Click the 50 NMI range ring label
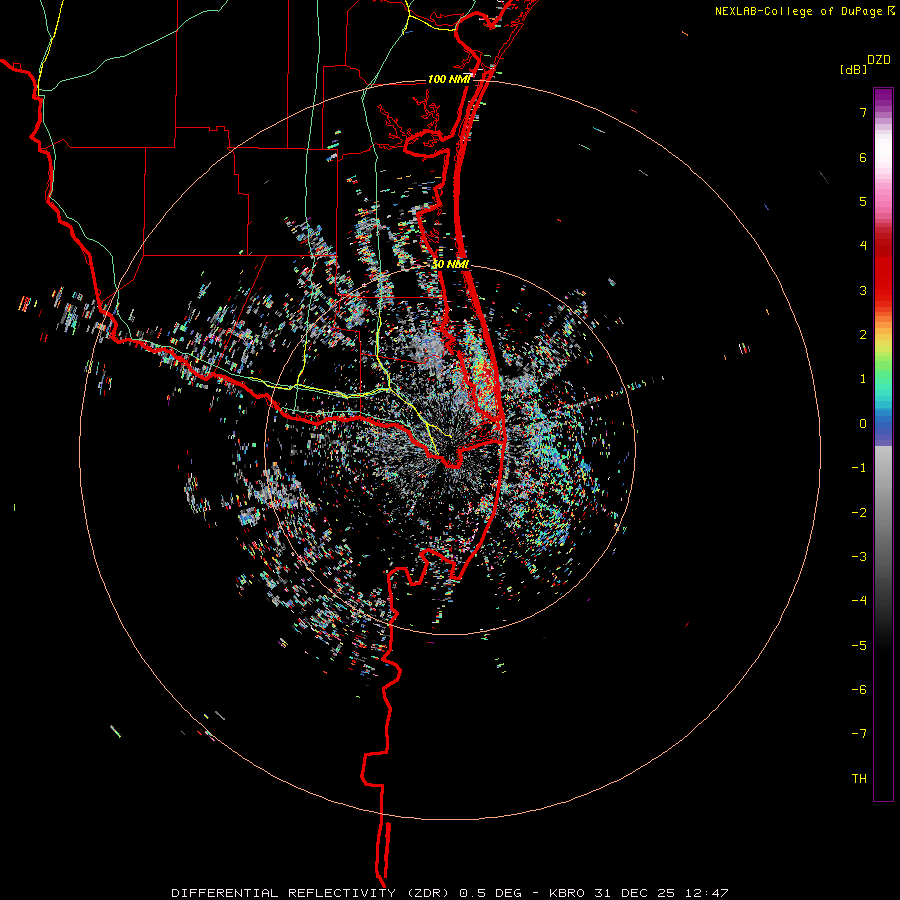 point(450,264)
